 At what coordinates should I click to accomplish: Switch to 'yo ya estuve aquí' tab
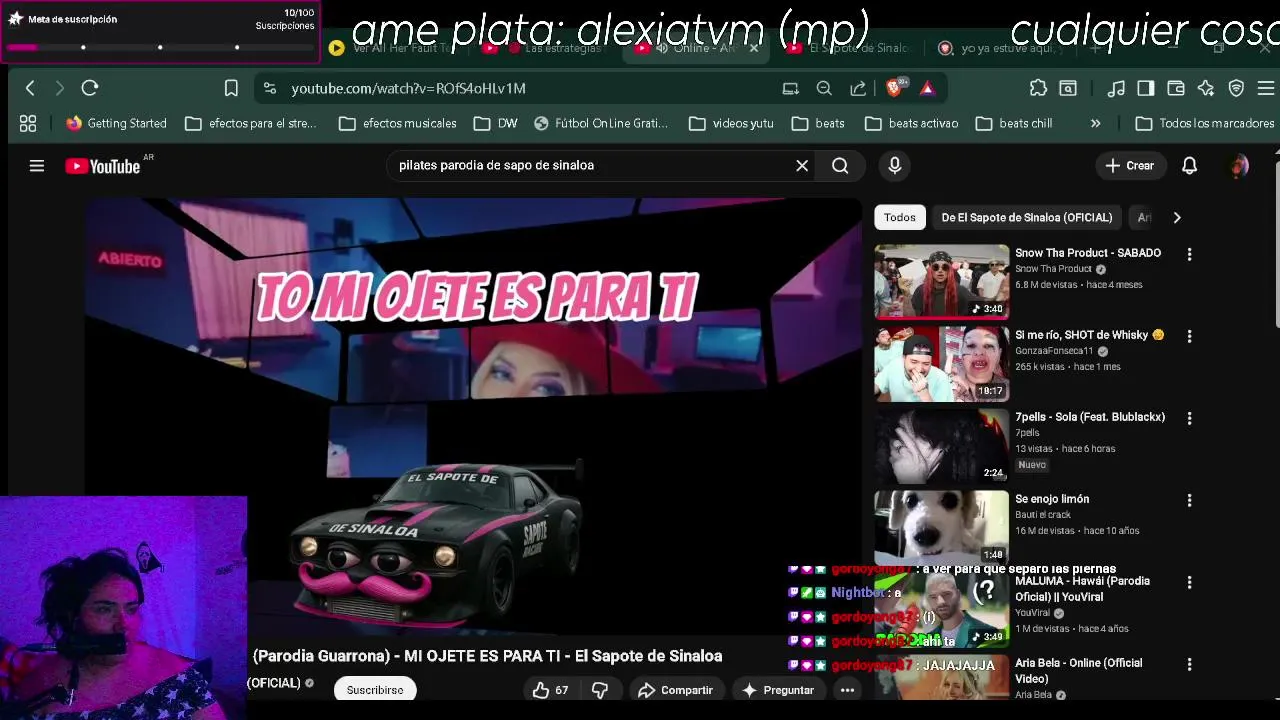pyautogui.click(x=1000, y=47)
